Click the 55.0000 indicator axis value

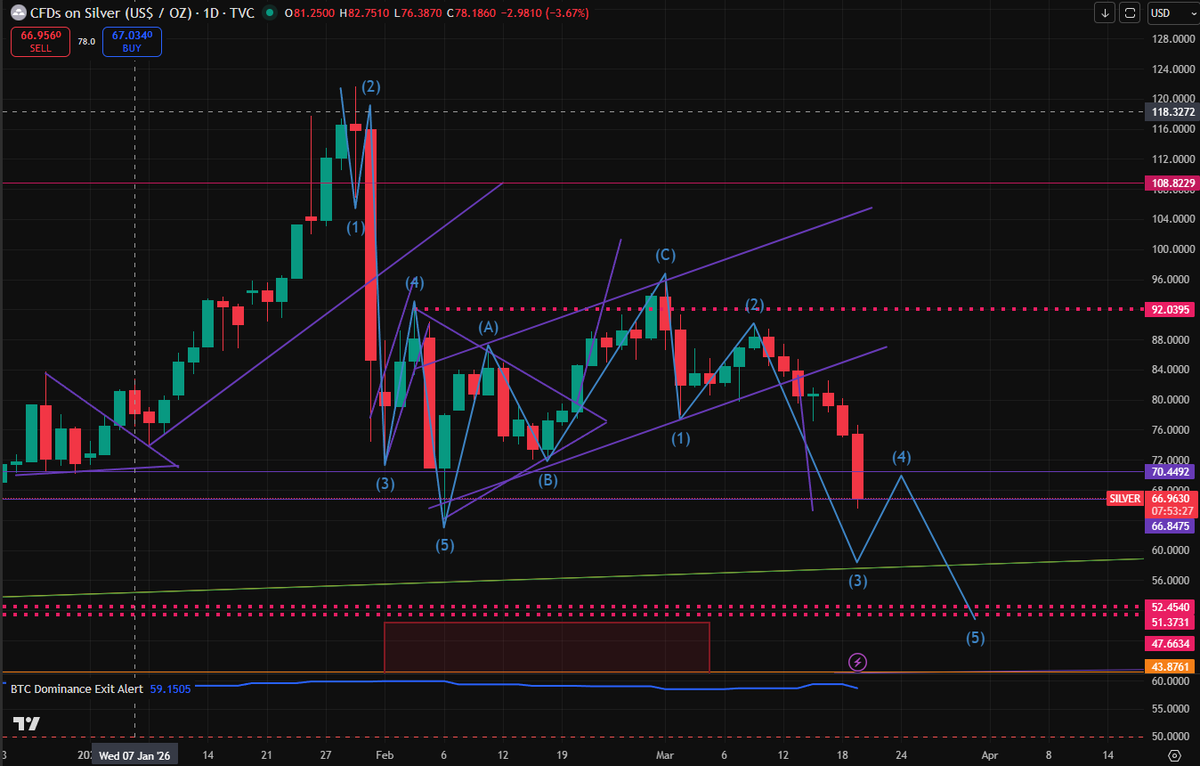(x=1171, y=708)
